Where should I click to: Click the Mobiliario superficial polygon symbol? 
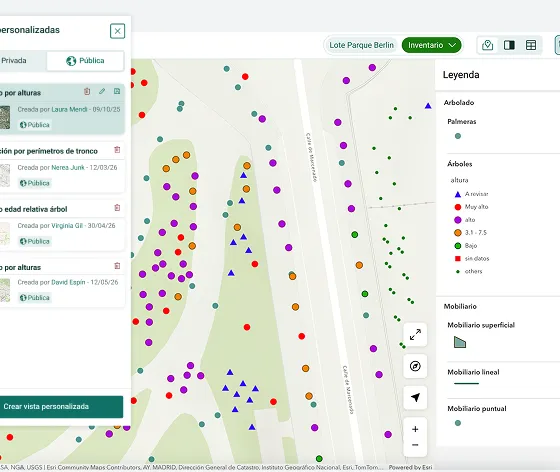click(460, 342)
